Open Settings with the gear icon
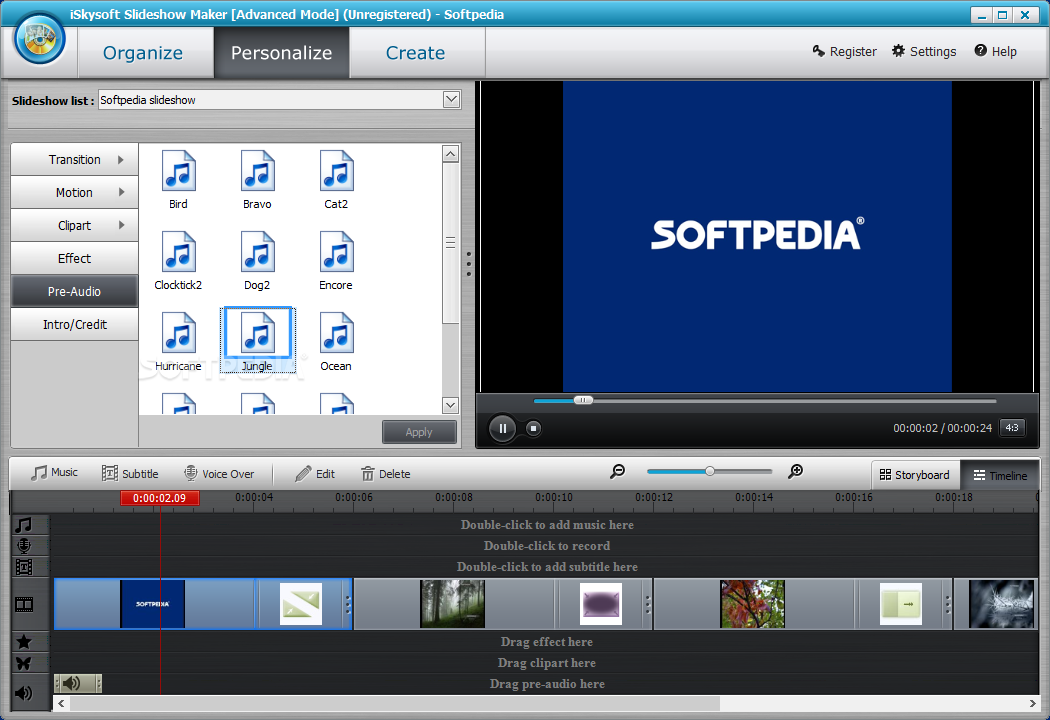This screenshot has width=1050, height=720. click(924, 52)
